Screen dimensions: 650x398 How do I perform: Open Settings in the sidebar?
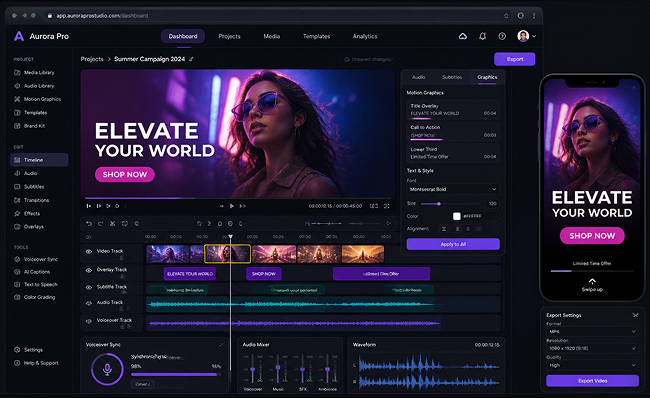point(28,349)
